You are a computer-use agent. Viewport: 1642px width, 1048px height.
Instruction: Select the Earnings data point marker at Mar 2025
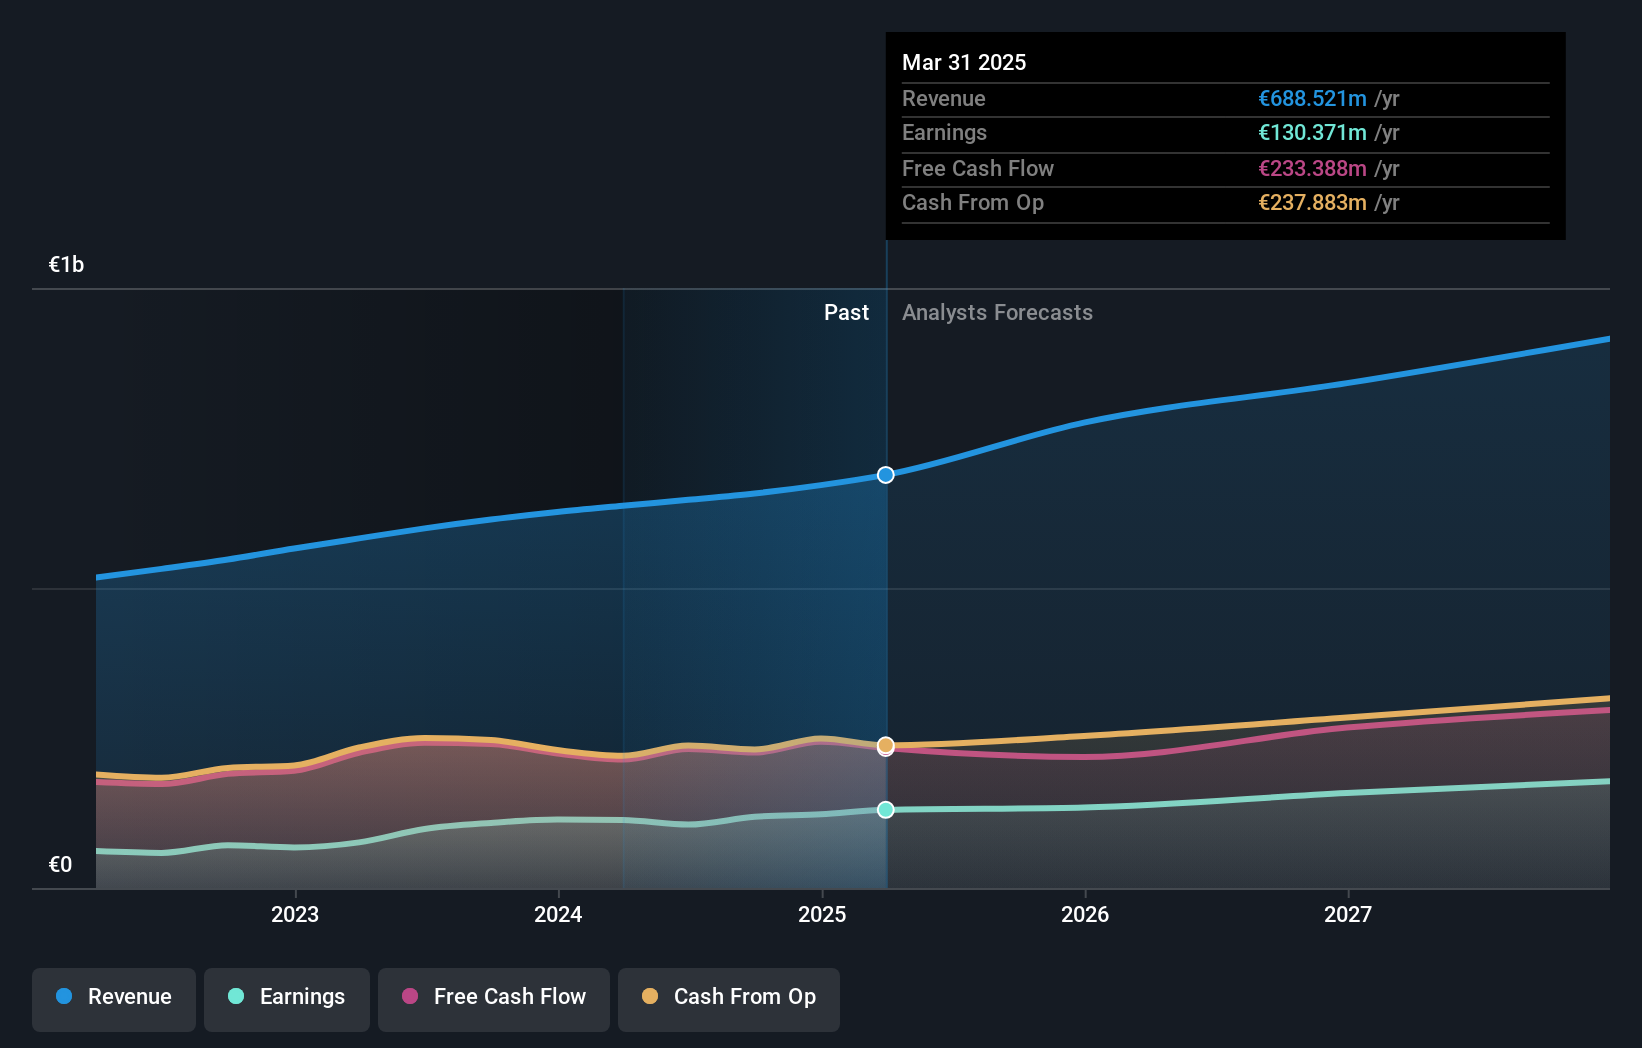(886, 810)
